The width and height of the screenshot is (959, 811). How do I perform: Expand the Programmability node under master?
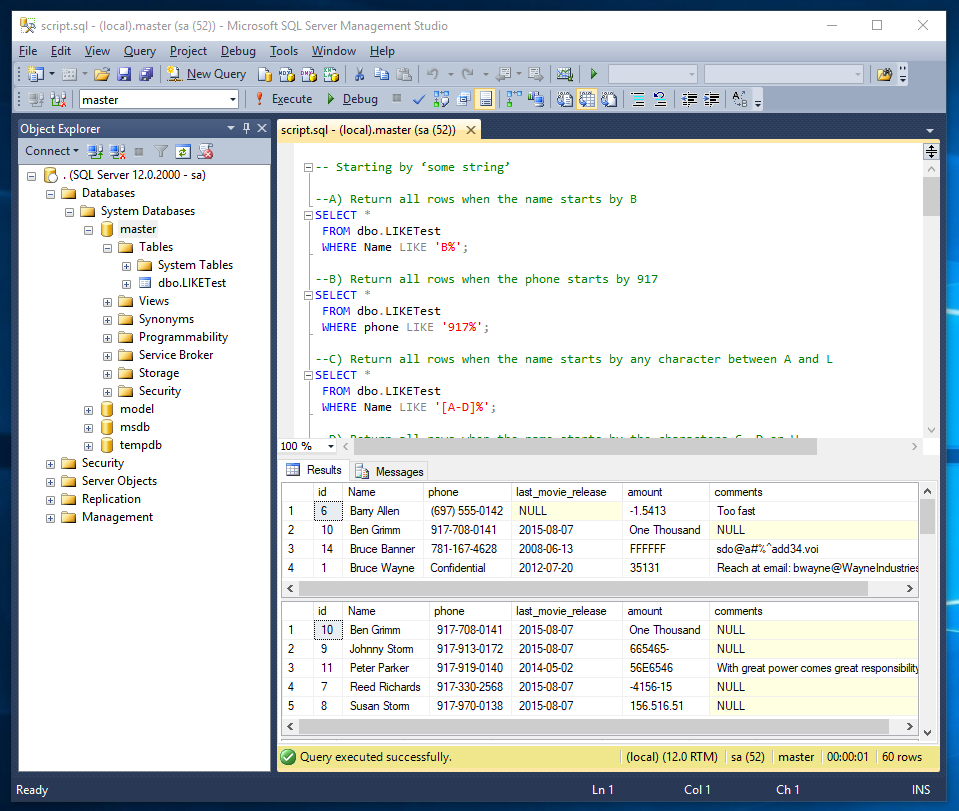[107, 337]
